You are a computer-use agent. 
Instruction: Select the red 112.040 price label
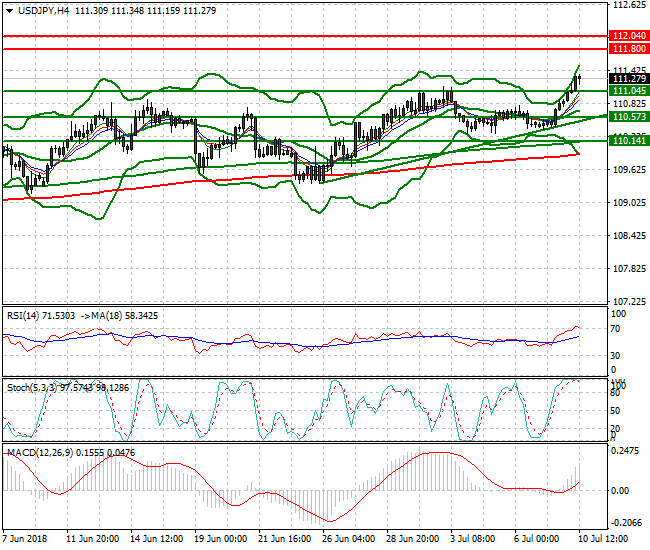[x=628, y=36]
